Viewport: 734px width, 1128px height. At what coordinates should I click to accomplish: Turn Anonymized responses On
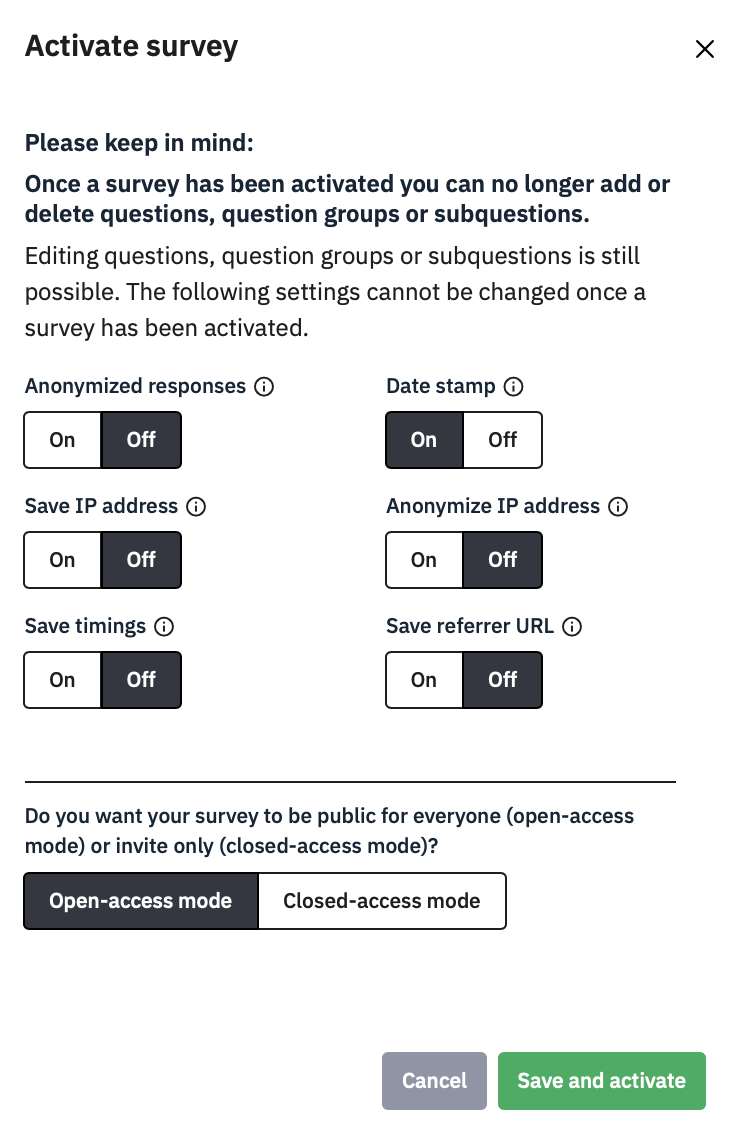tap(63, 440)
